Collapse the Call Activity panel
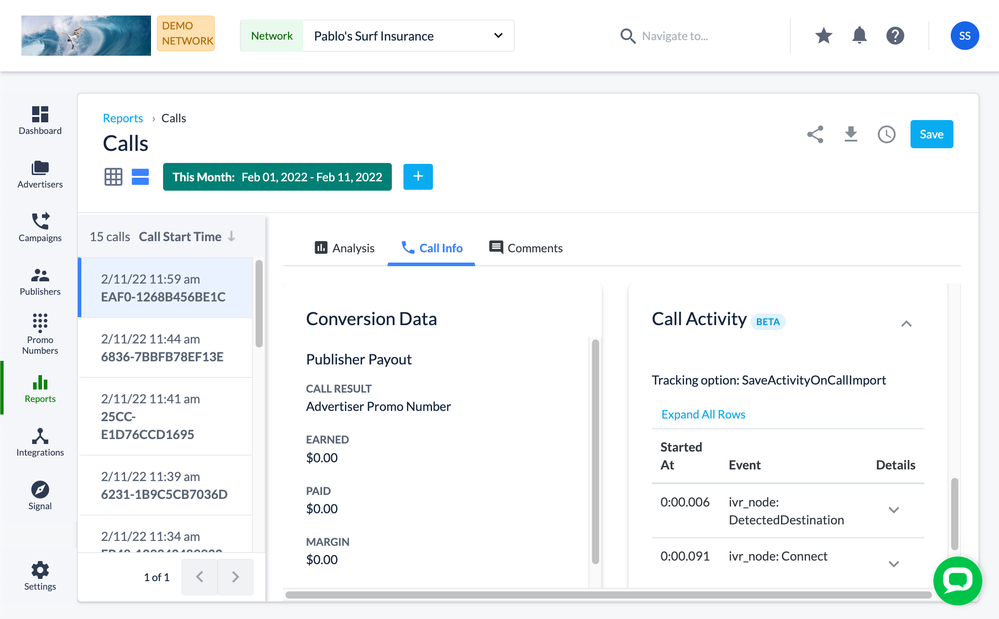This screenshot has width=999, height=619. click(906, 324)
